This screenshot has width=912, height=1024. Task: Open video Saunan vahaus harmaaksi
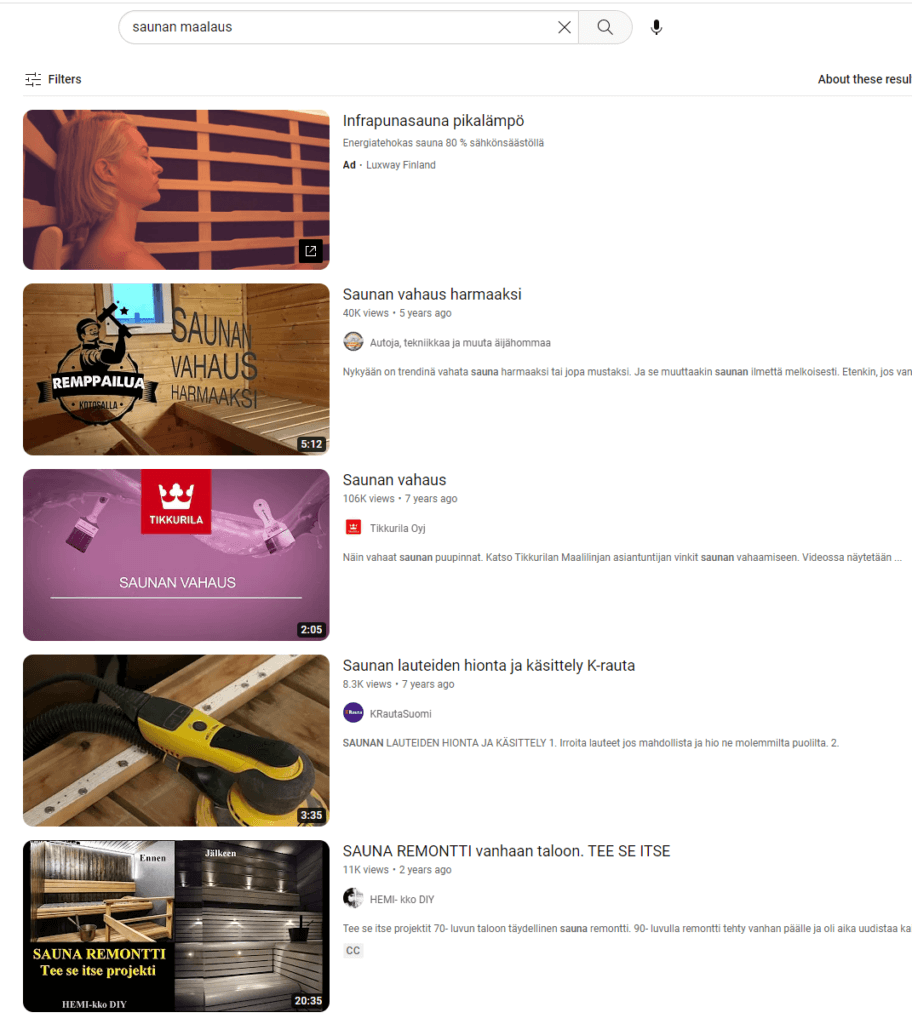(x=432, y=295)
